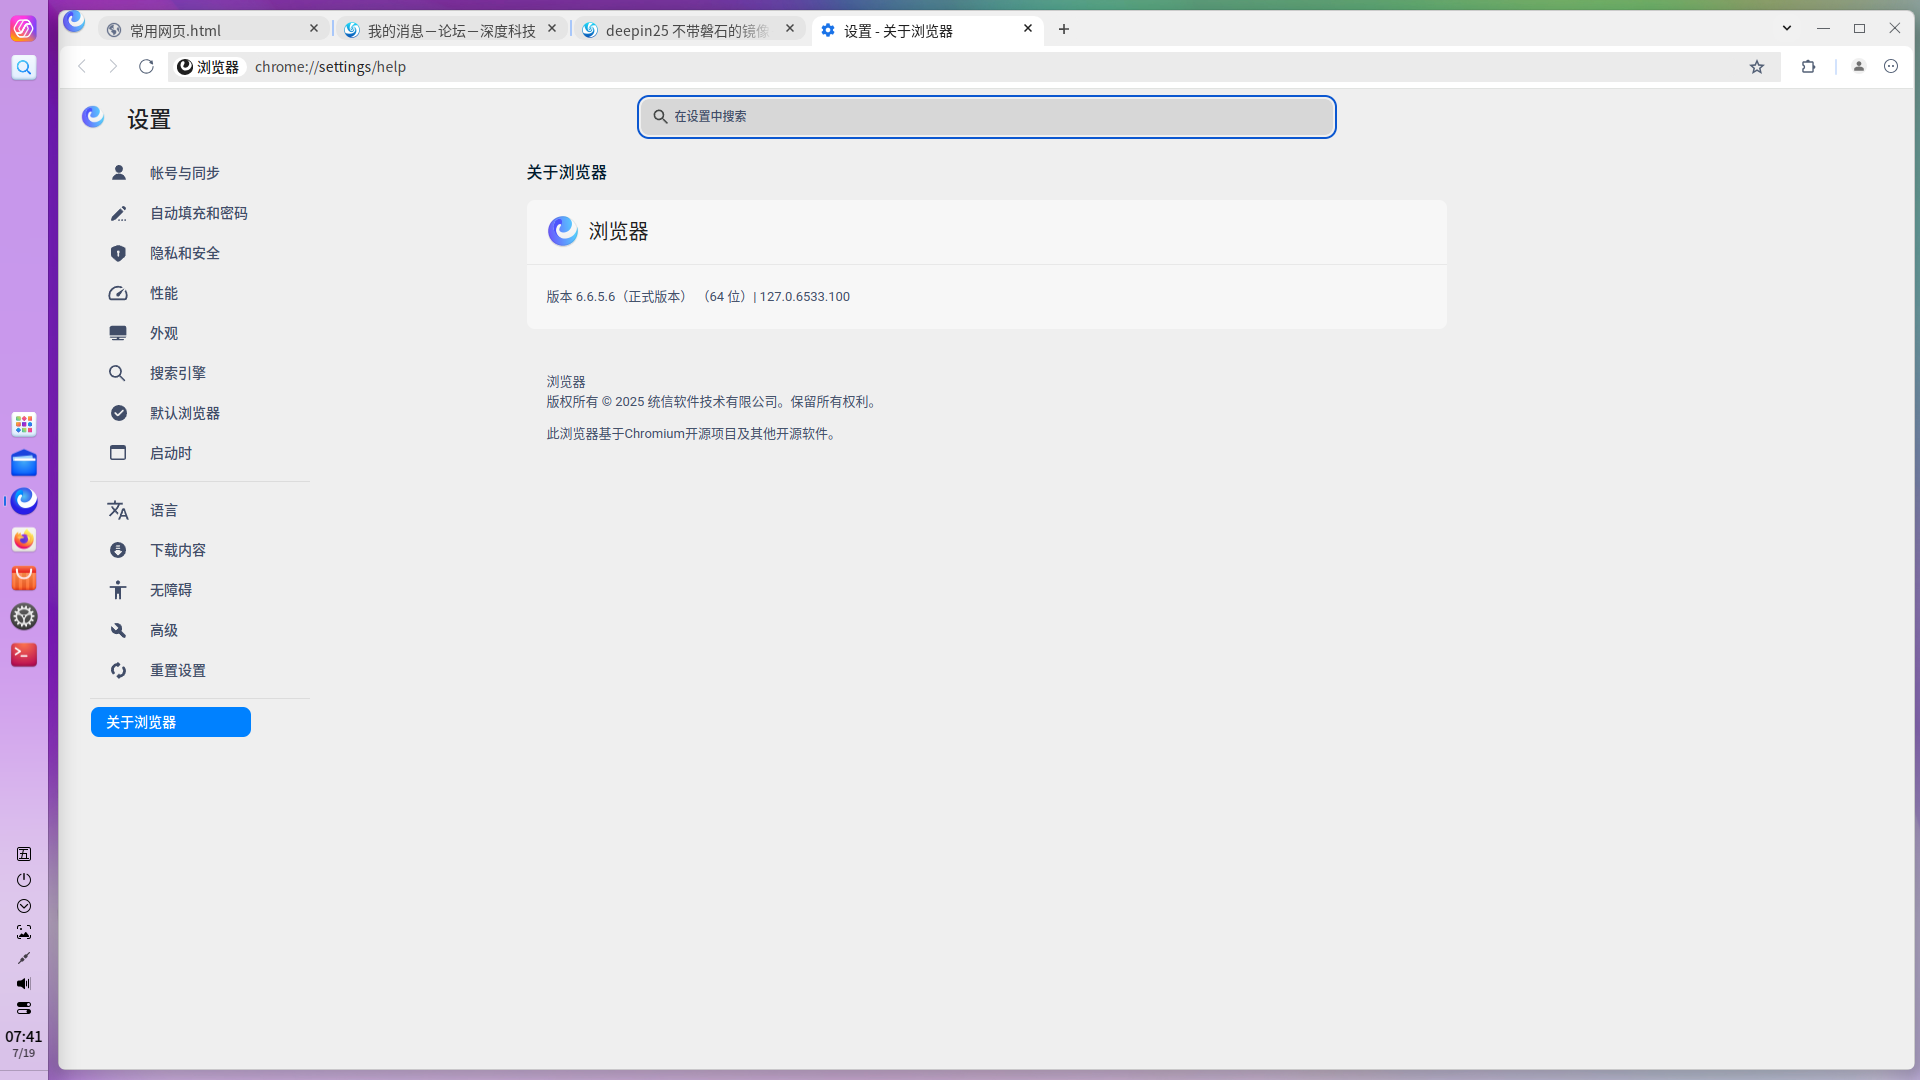Switch to the 我的消息 forum tab

[x=450, y=30]
